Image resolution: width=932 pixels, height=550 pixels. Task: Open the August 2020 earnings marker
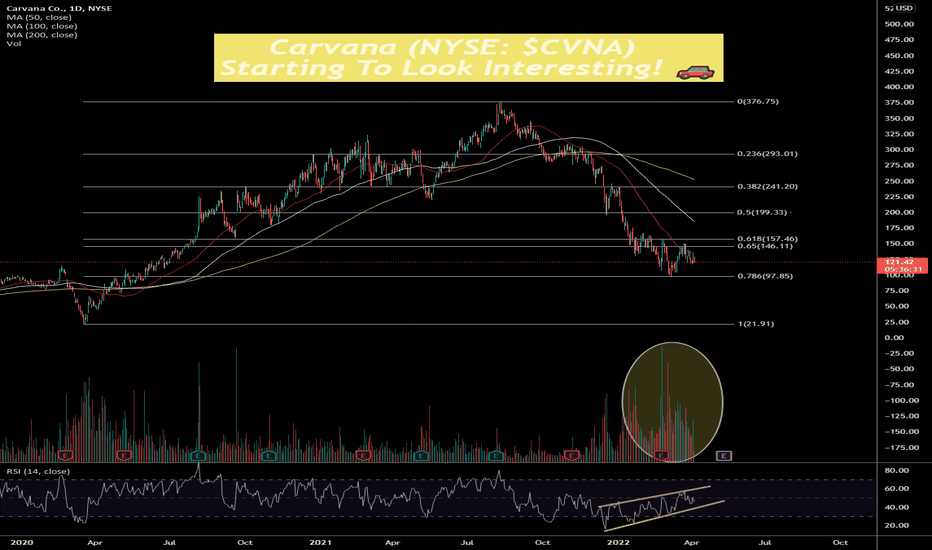click(198, 455)
